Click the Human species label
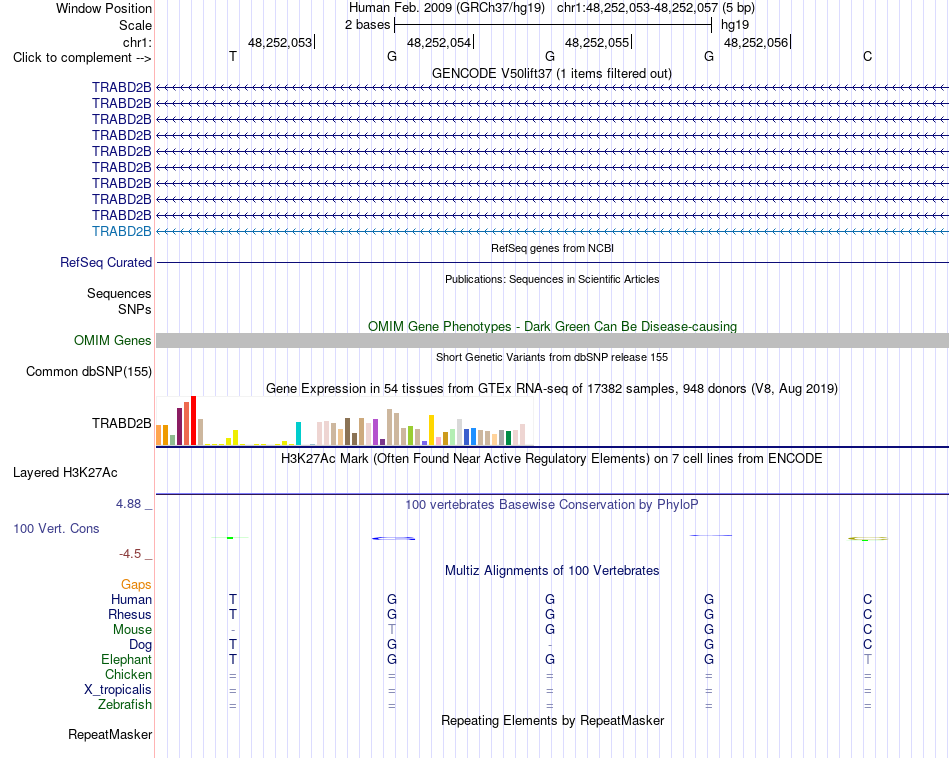Viewport: 950px width, 758px height. (131, 599)
